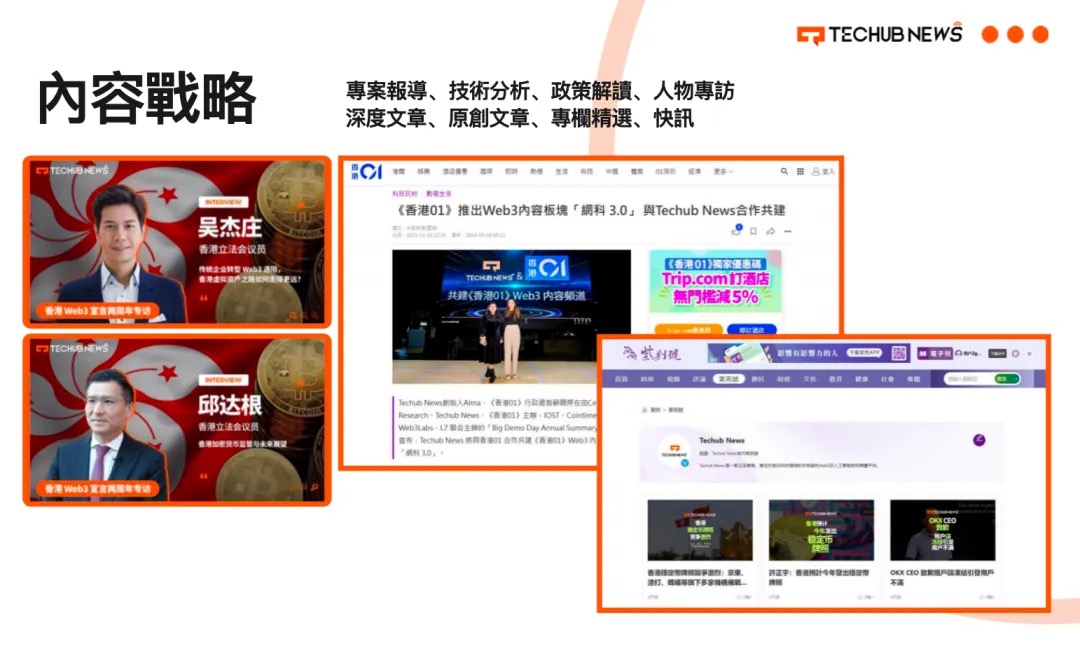Click the orange Trip.com button under ad
1080x660 pixels.
click(x=688, y=330)
